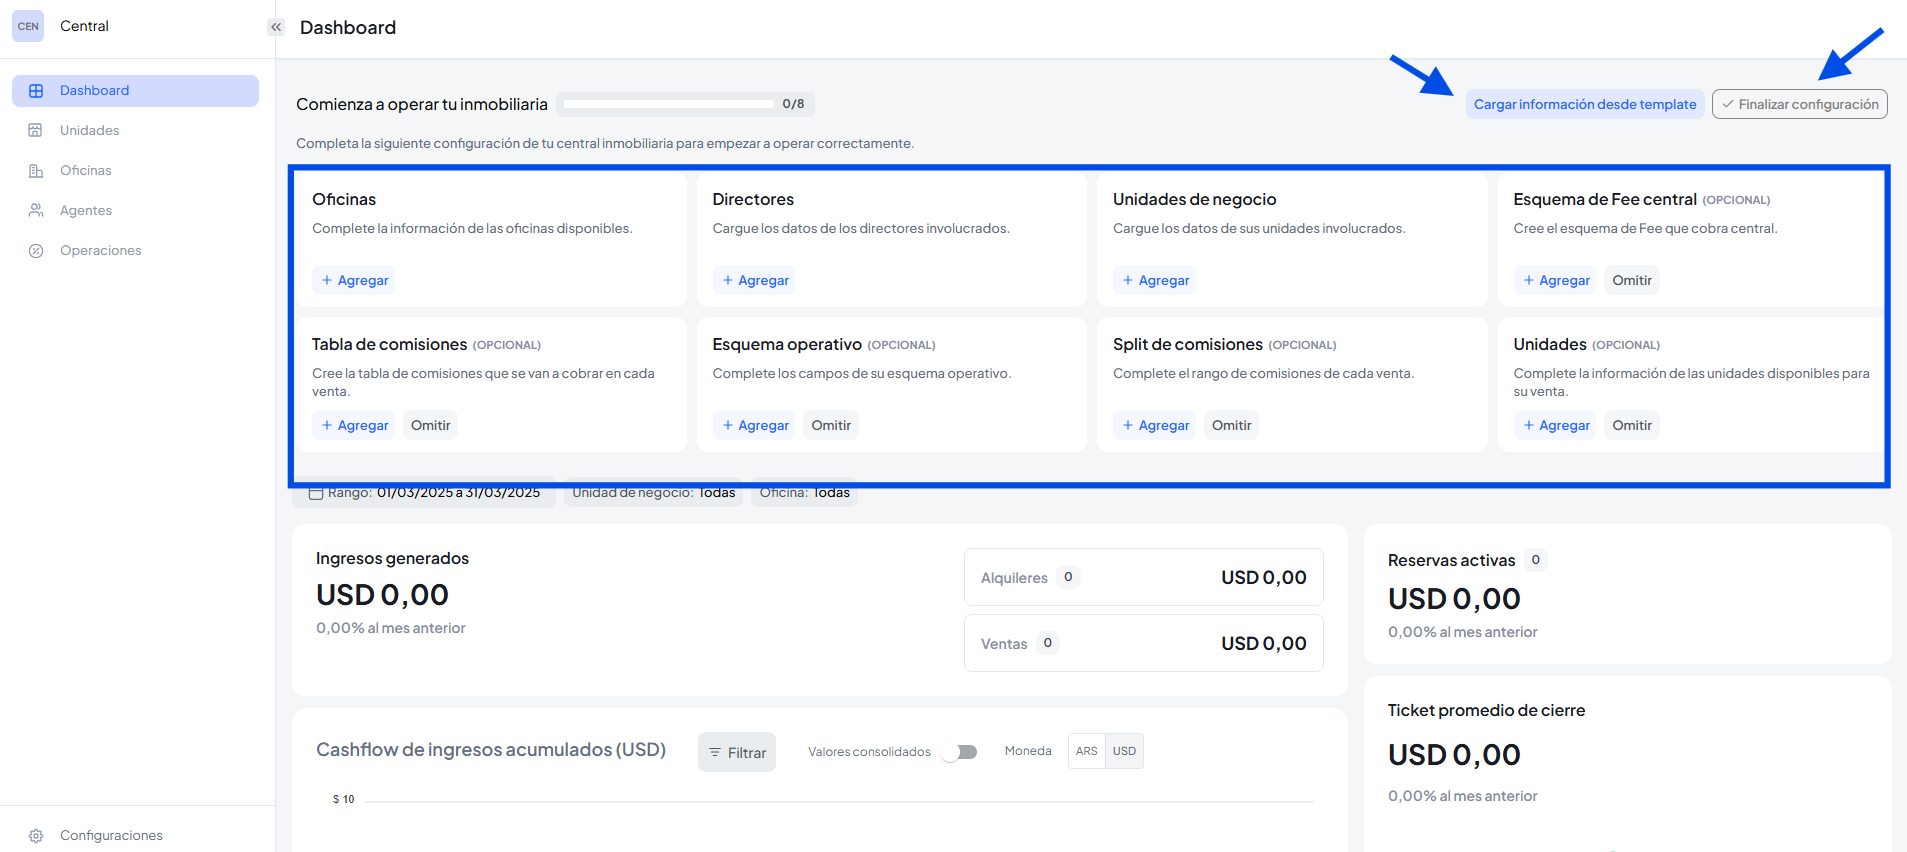This screenshot has height=852, width=1907.
Task: Open the Rango date range filter
Action: (x=425, y=494)
